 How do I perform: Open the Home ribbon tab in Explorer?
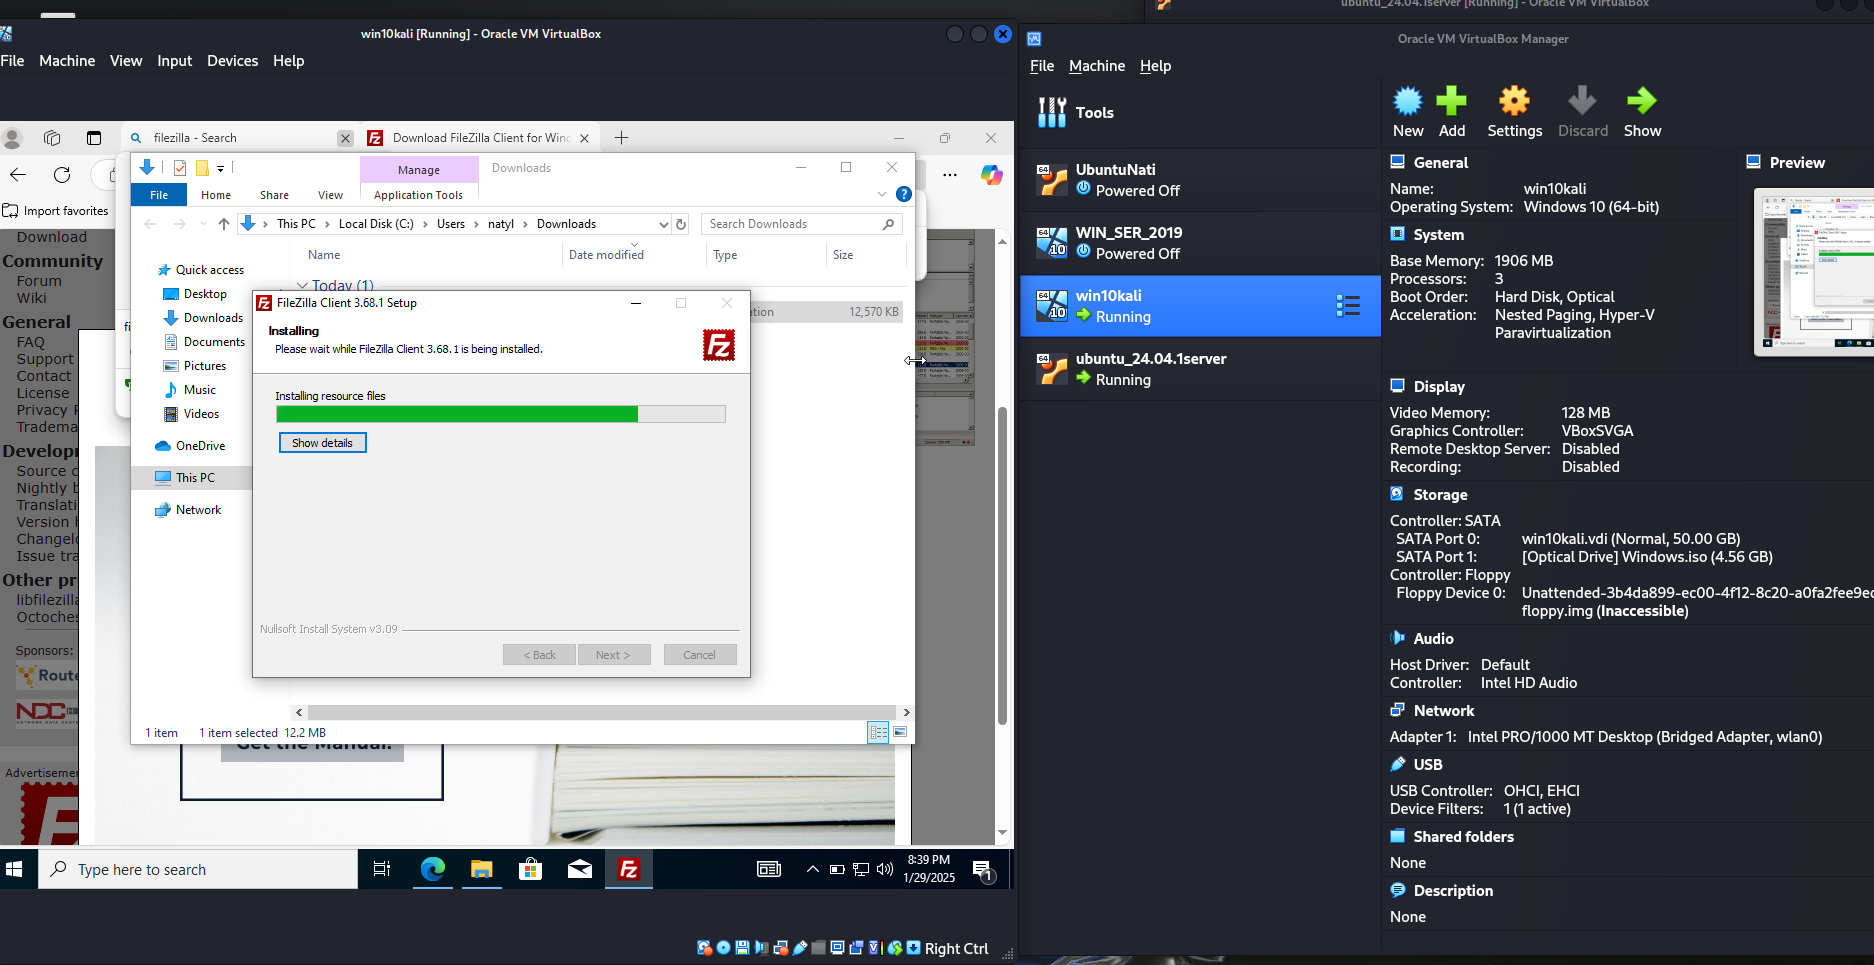[x=215, y=195]
